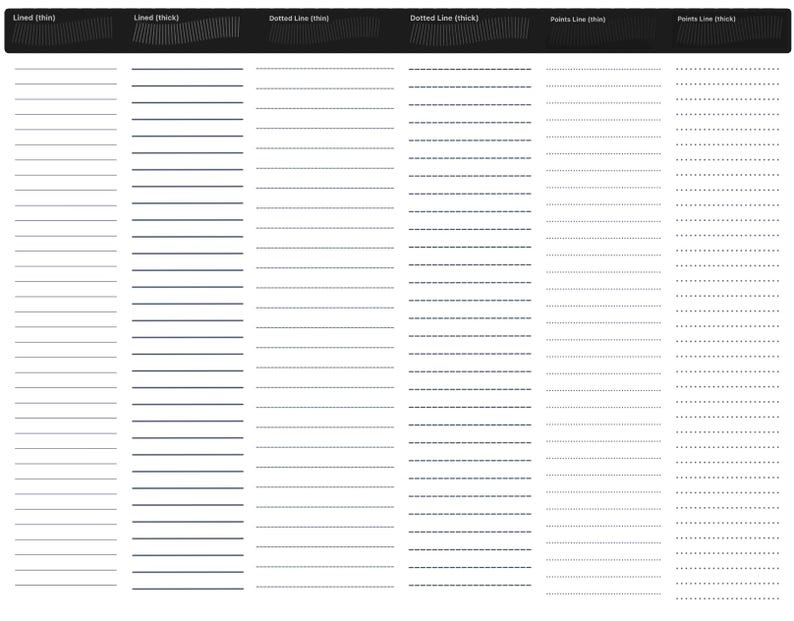Image resolution: width=794 pixels, height=621 pixels.
Task: Choose the Points Line (thin) header label
Action: (x=578, y=19)
